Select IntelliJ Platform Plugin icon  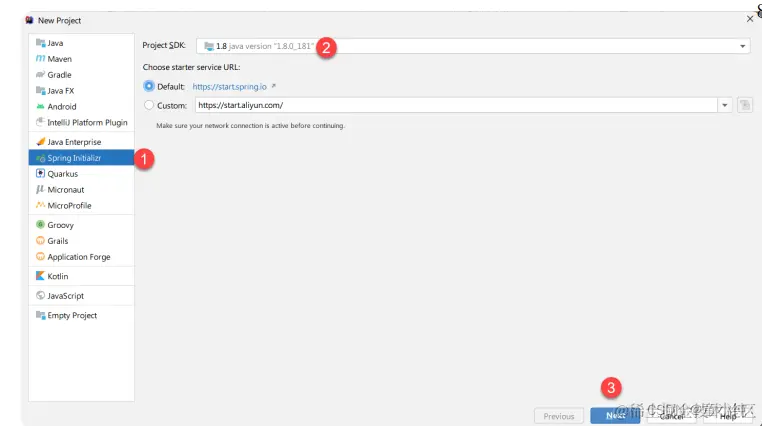pos(41,122)
